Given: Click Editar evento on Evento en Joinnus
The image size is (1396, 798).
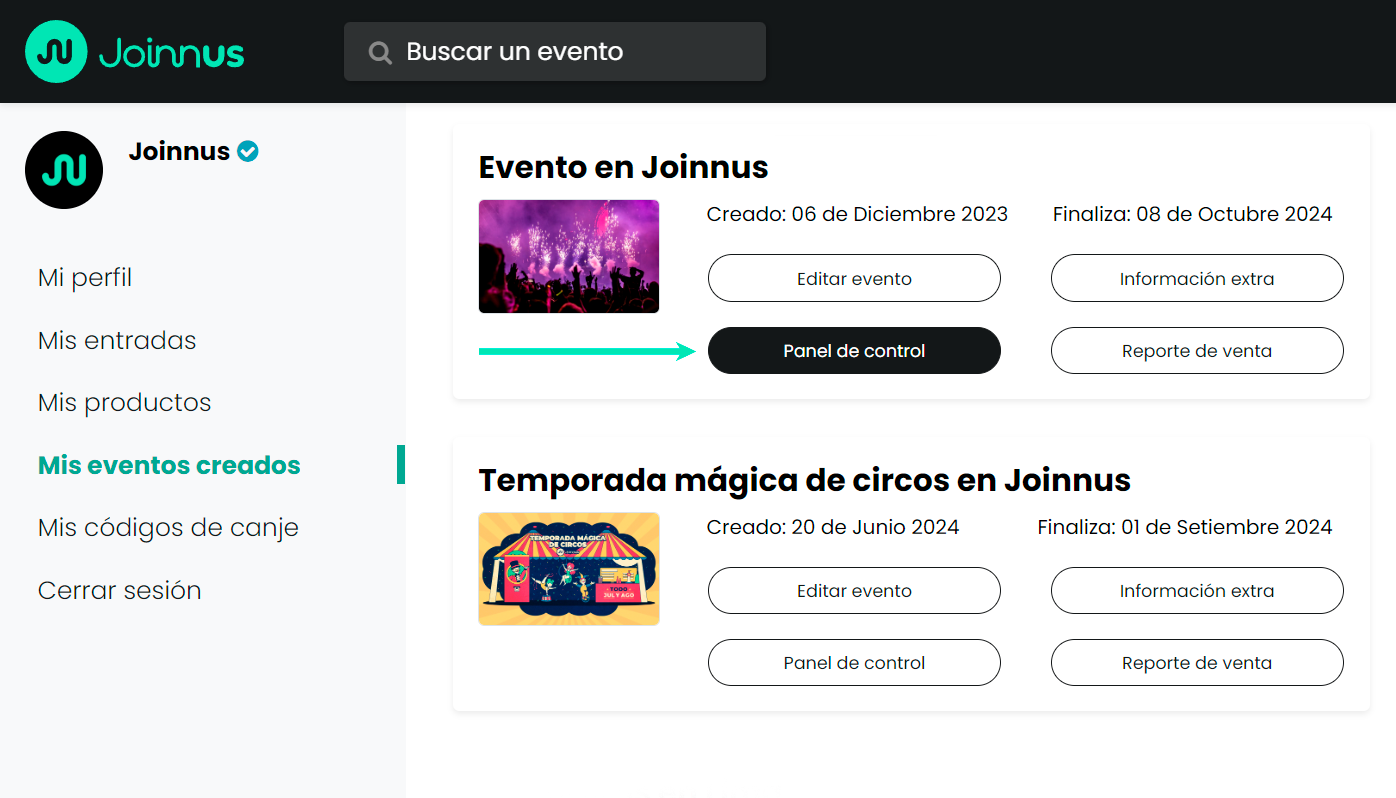Looking at the screenshot, I should tap(854, 278).
